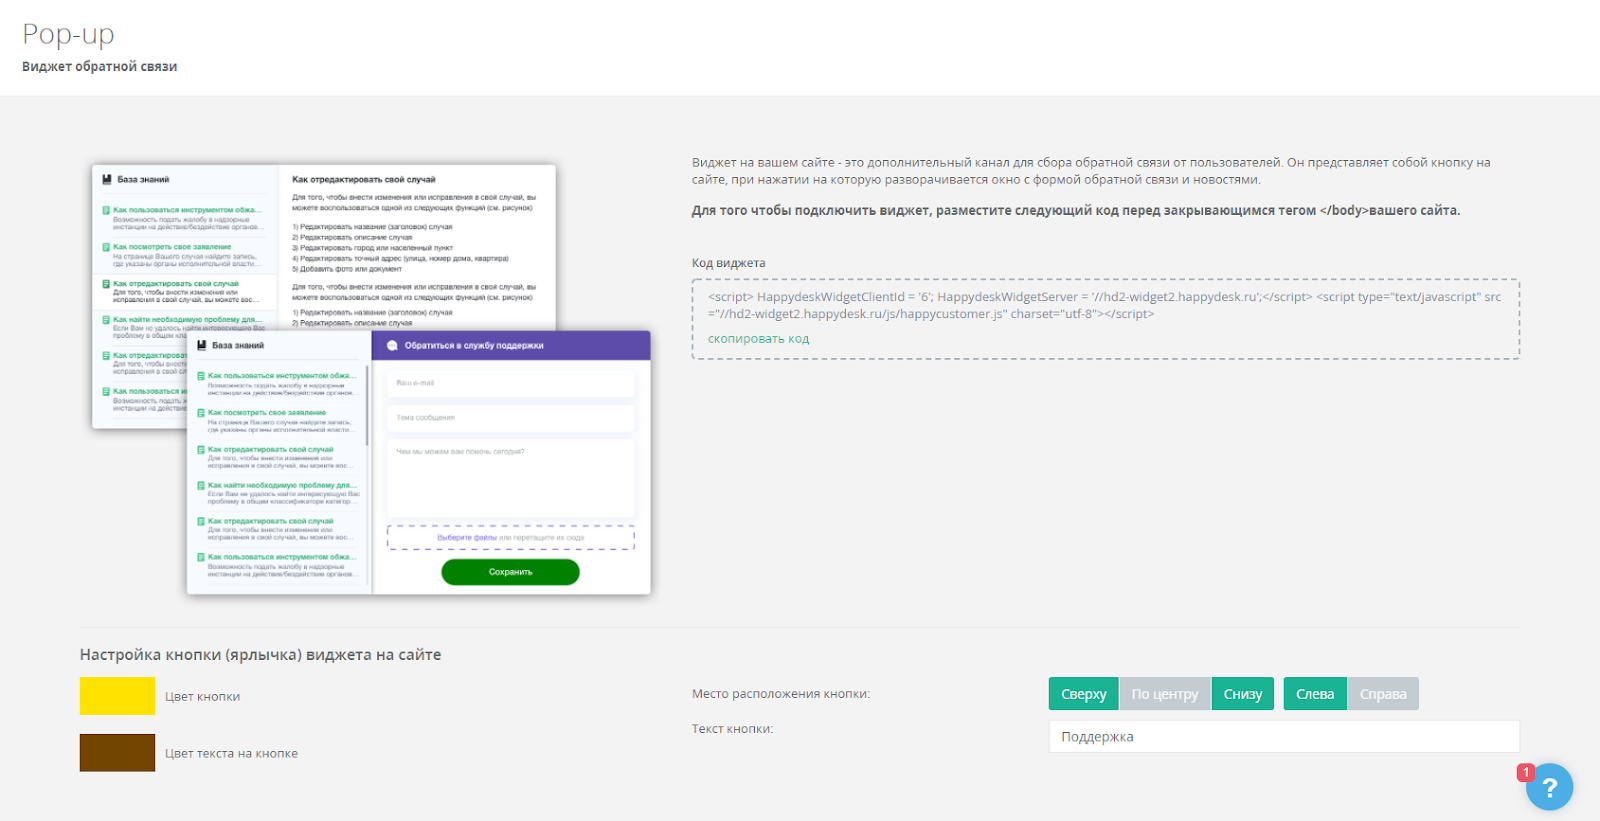Select the Снизу position toggle
Viewport: 1600px width, 821px height.
coord(1243,694)
